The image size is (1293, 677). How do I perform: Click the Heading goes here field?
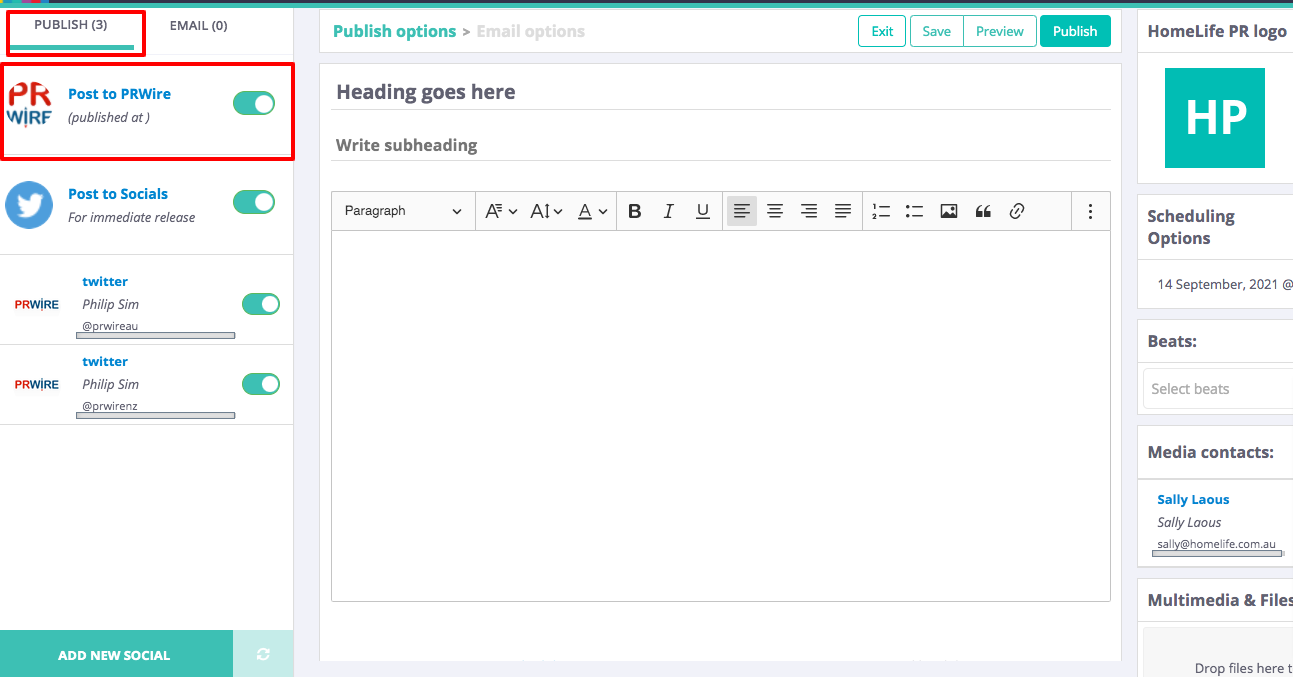pyautogui.click(x=720, y=92)
